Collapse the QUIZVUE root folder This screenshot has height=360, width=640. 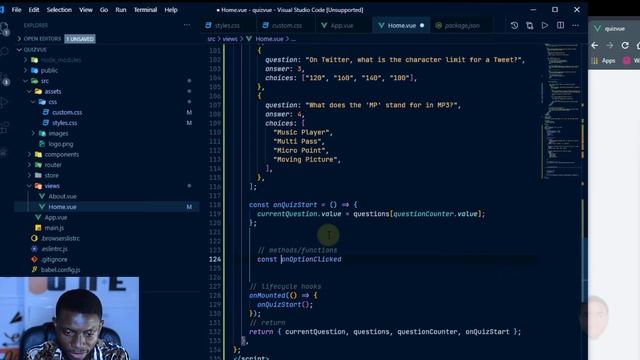pyautogui.click(x=35, y=49)
